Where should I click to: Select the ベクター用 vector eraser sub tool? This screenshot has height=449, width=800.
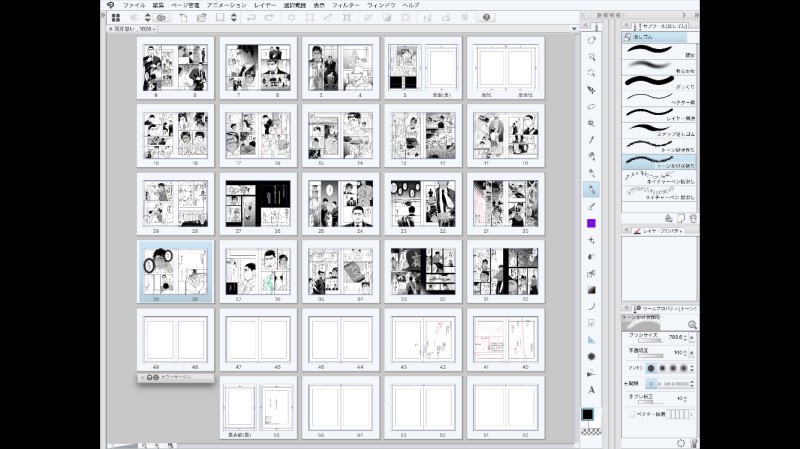click(659, 98)
